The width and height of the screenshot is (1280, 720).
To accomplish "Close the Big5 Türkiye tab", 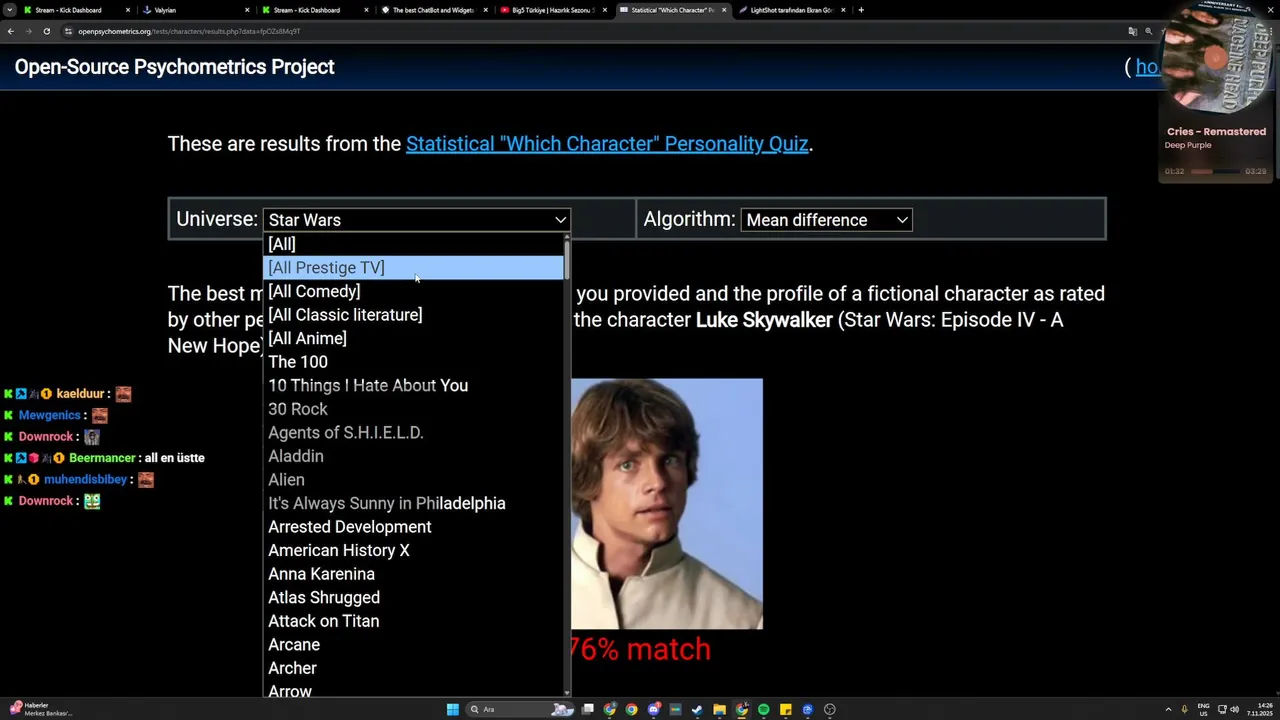I will pos(604,10).
